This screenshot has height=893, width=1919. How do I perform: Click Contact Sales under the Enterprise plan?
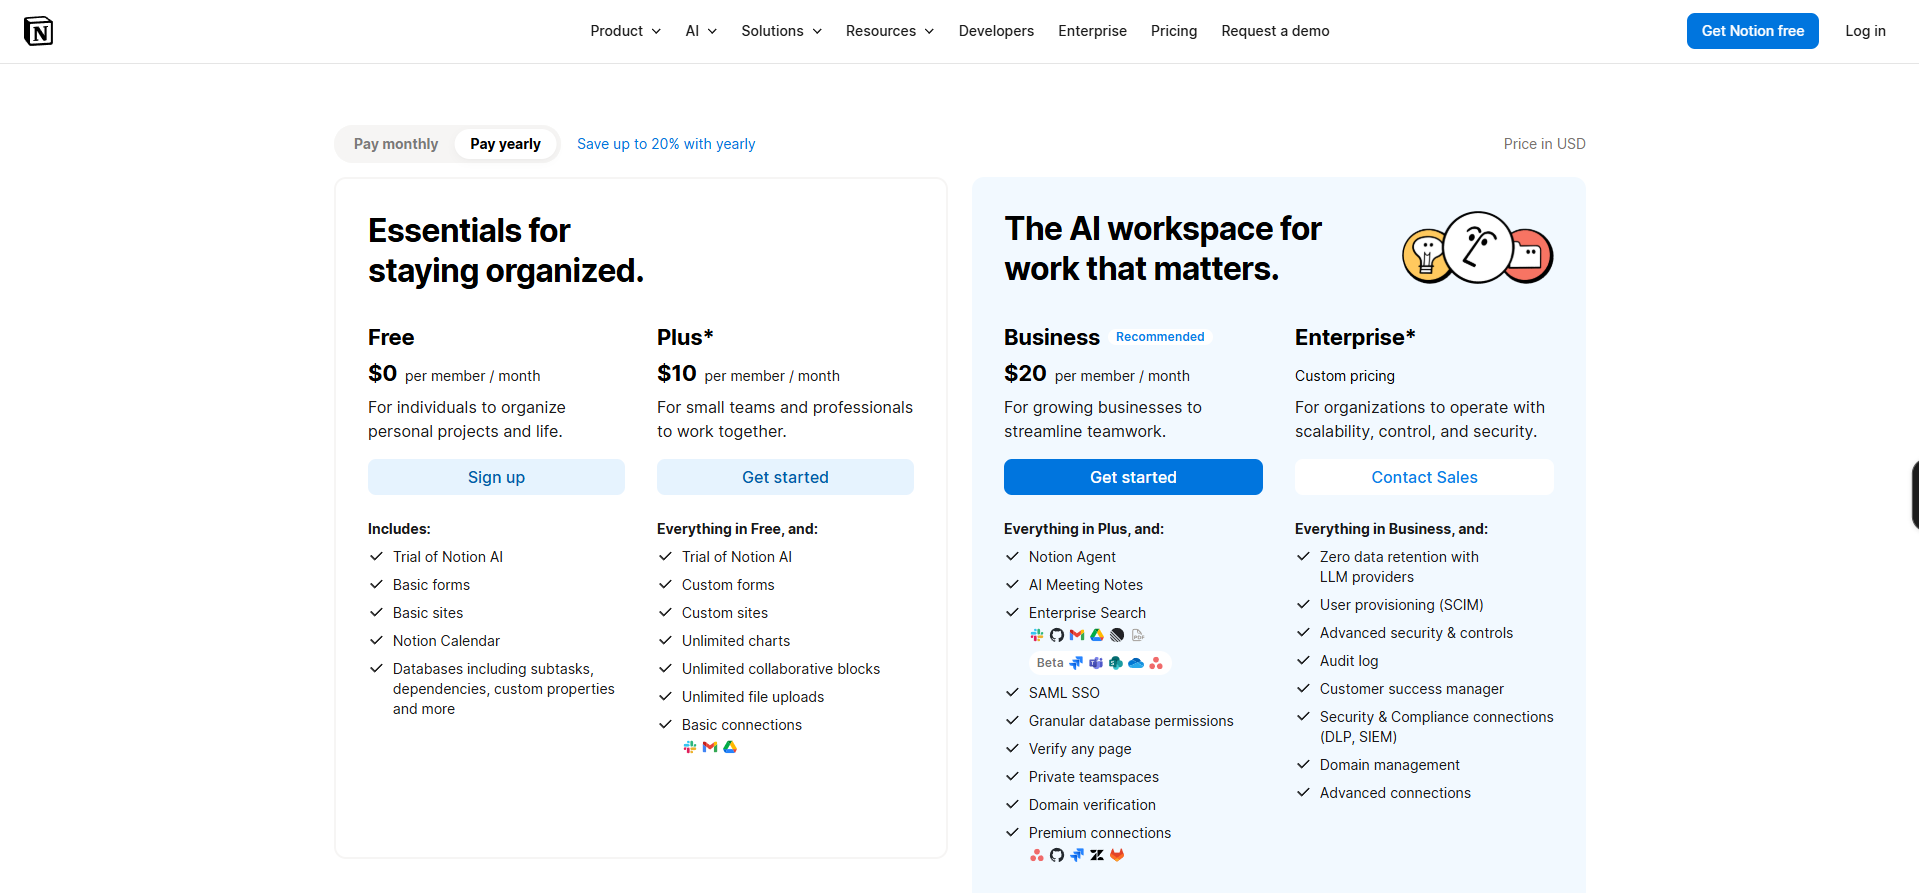pos(1424,477)
